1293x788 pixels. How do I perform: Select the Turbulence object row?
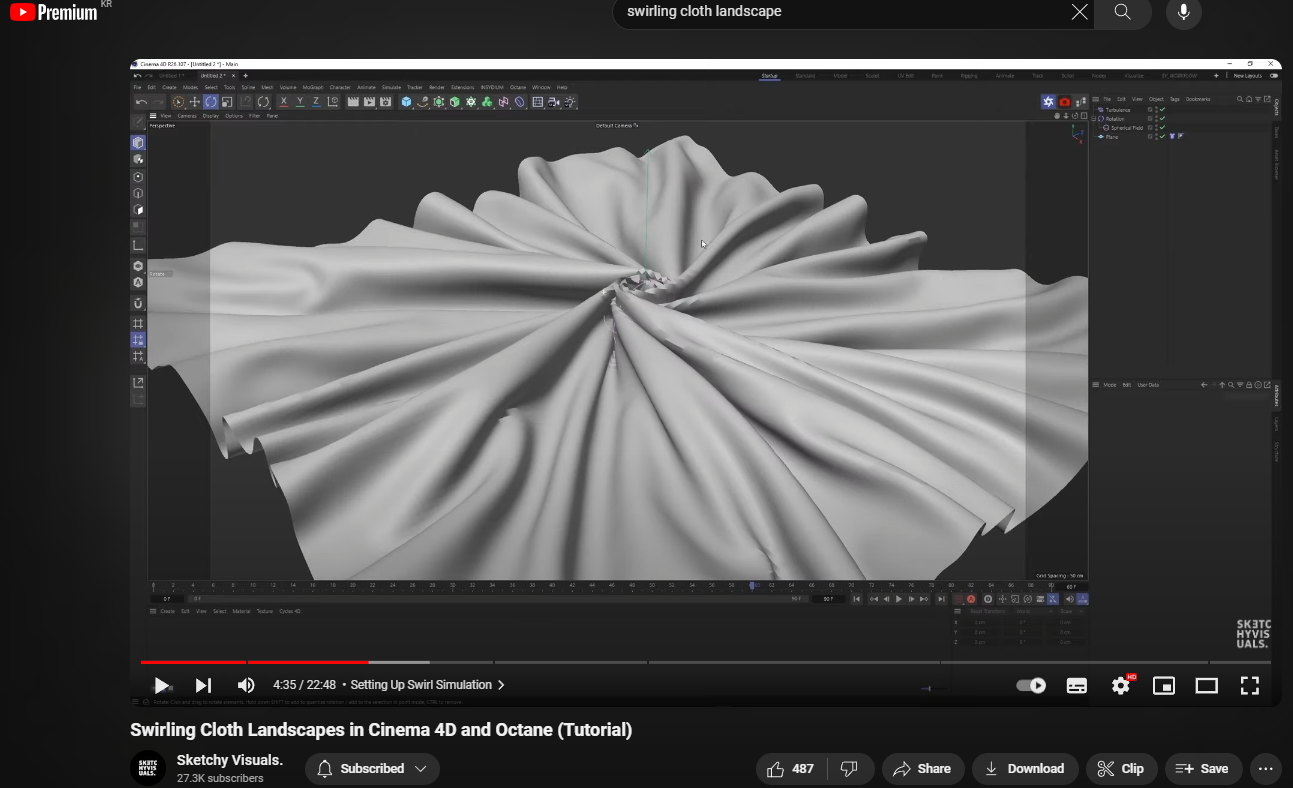coord(1118,110)
